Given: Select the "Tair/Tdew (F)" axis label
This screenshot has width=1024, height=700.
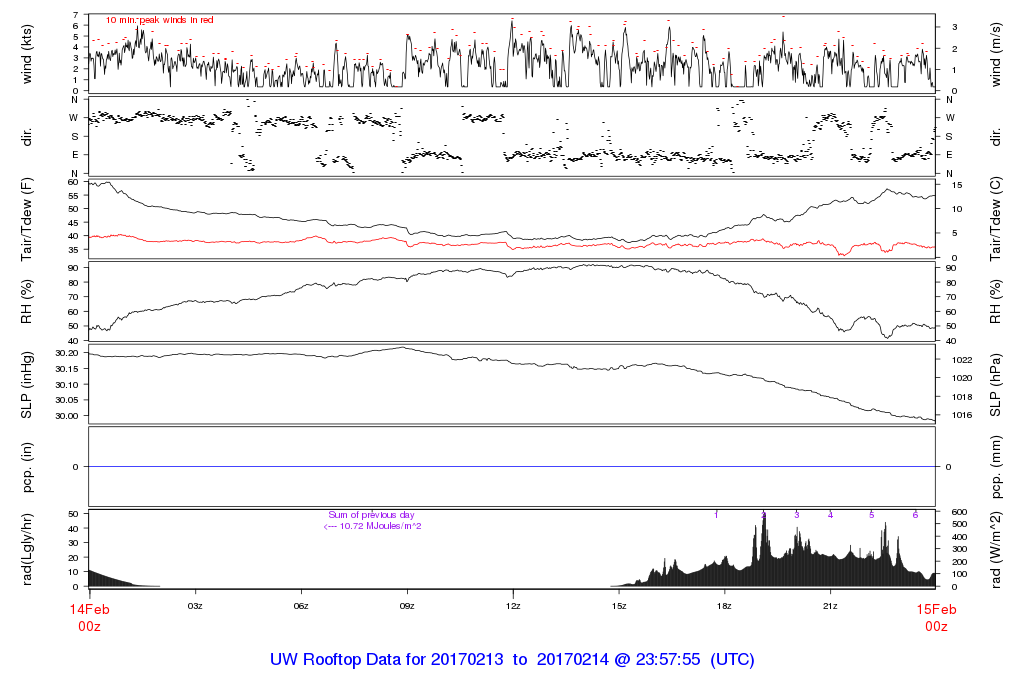Looking at the screenshot, I should tap(27, 218).
